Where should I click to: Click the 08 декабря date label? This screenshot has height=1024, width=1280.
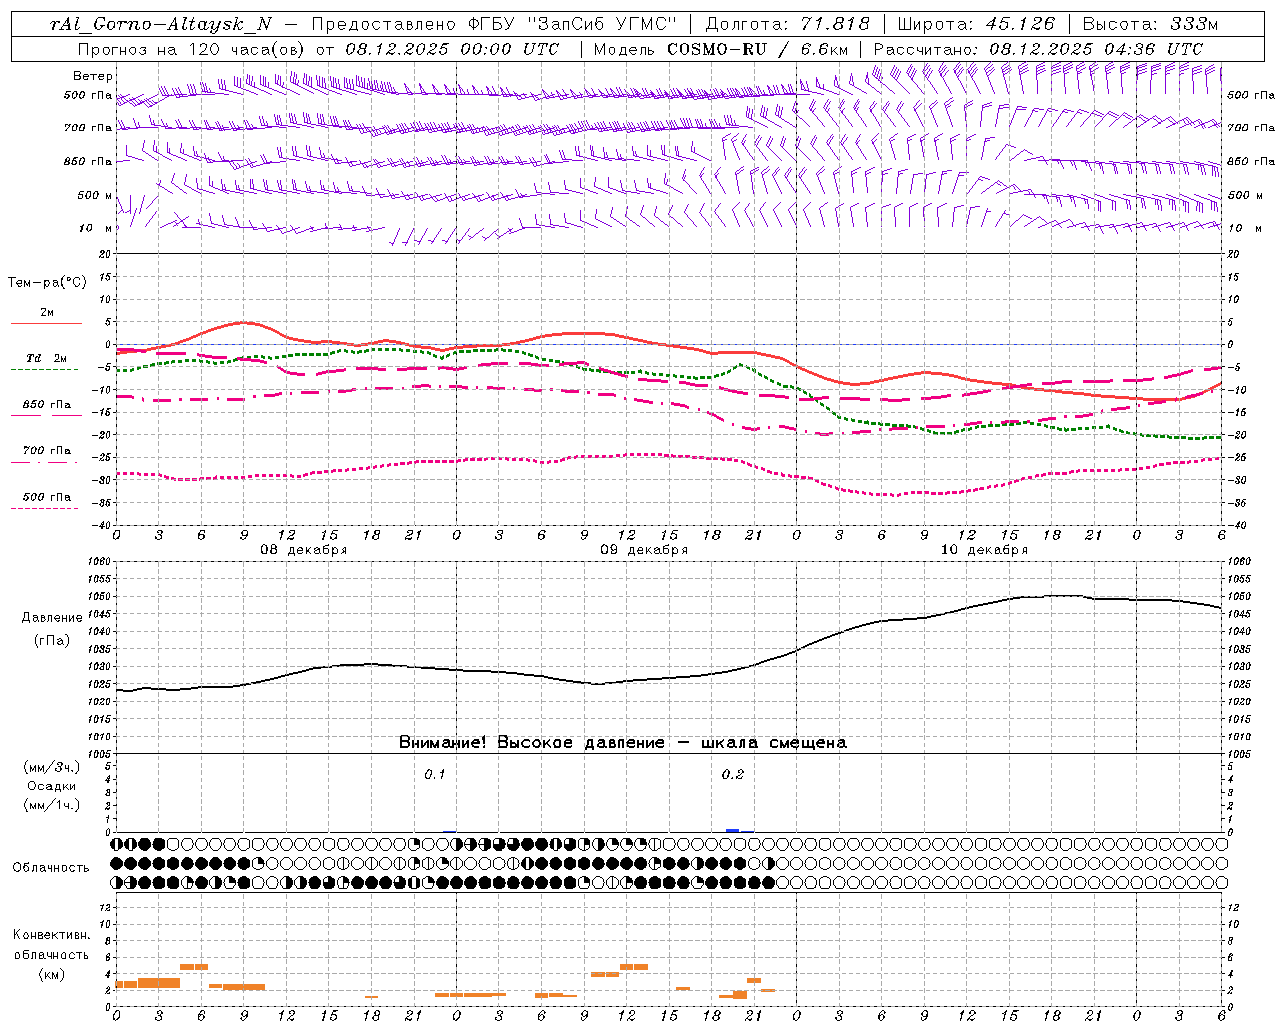coord(304,550)
